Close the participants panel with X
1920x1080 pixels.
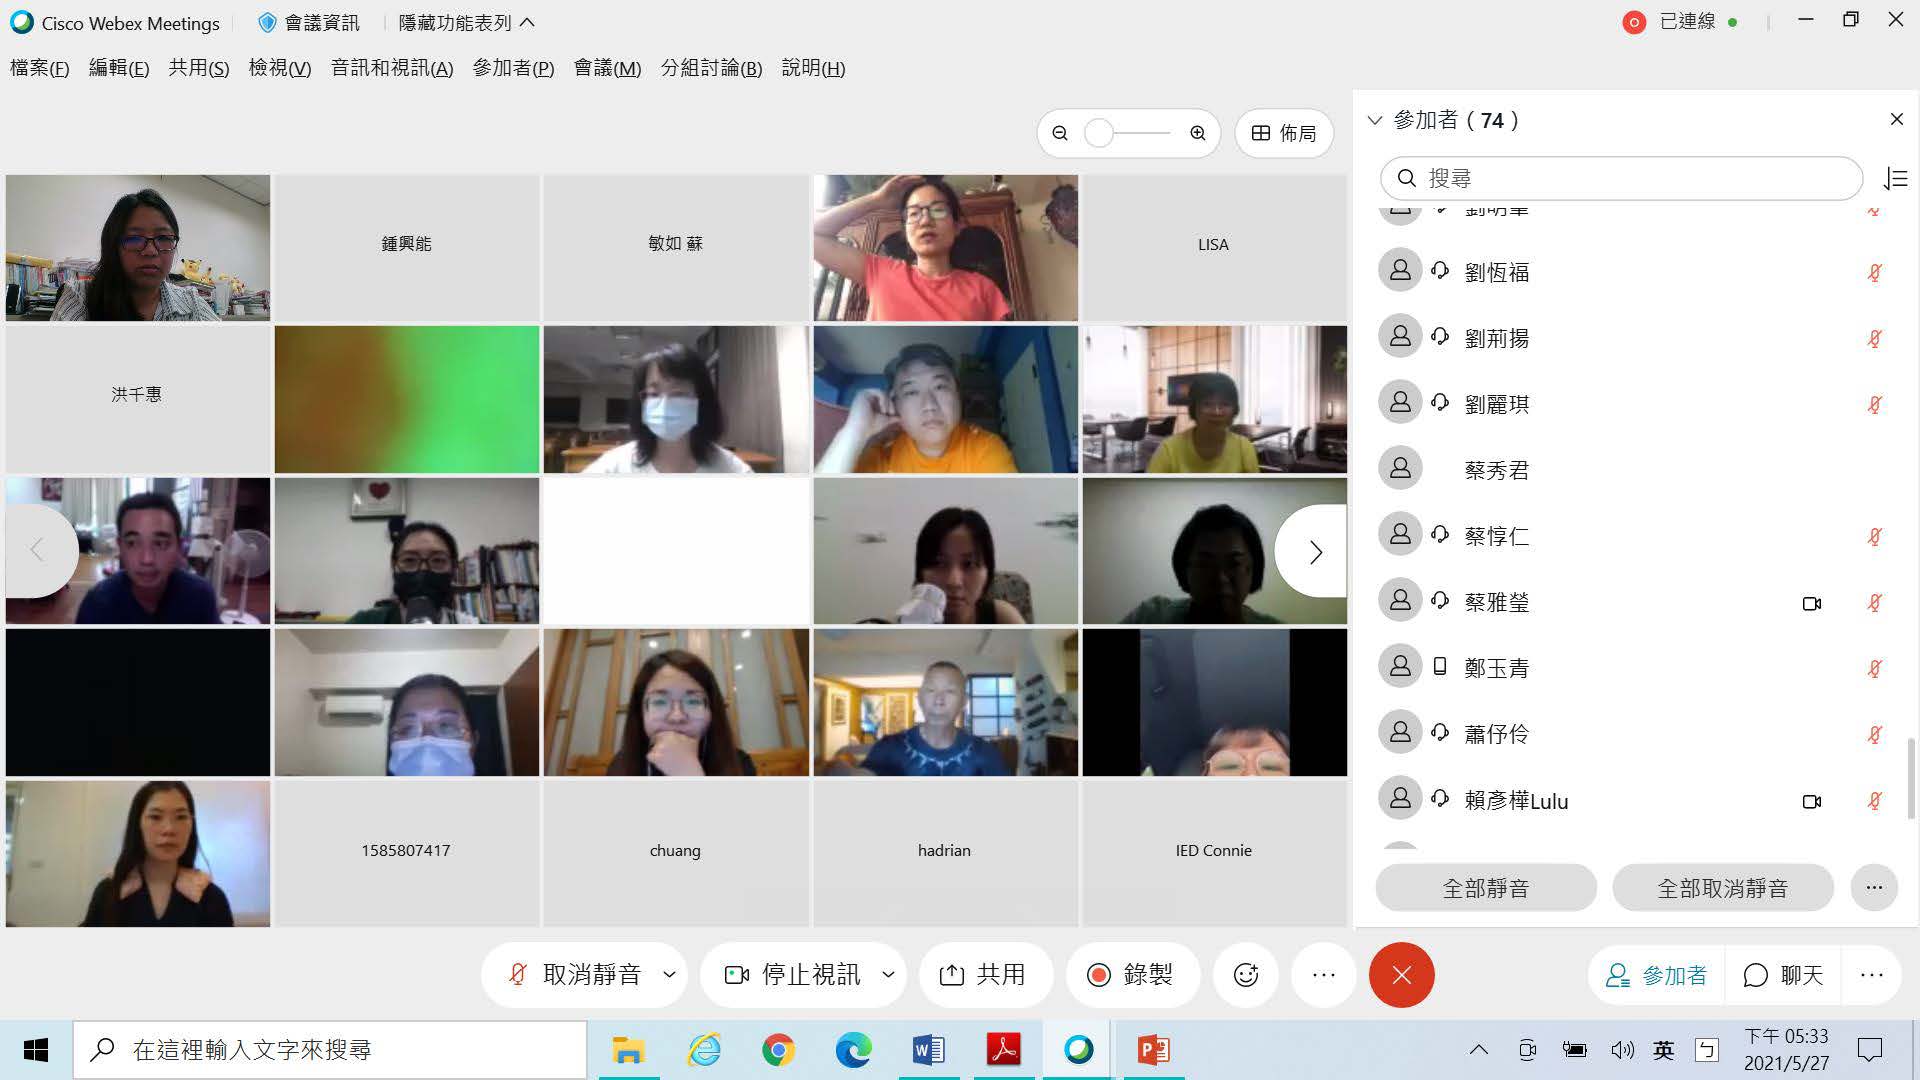pos(1896,120)
